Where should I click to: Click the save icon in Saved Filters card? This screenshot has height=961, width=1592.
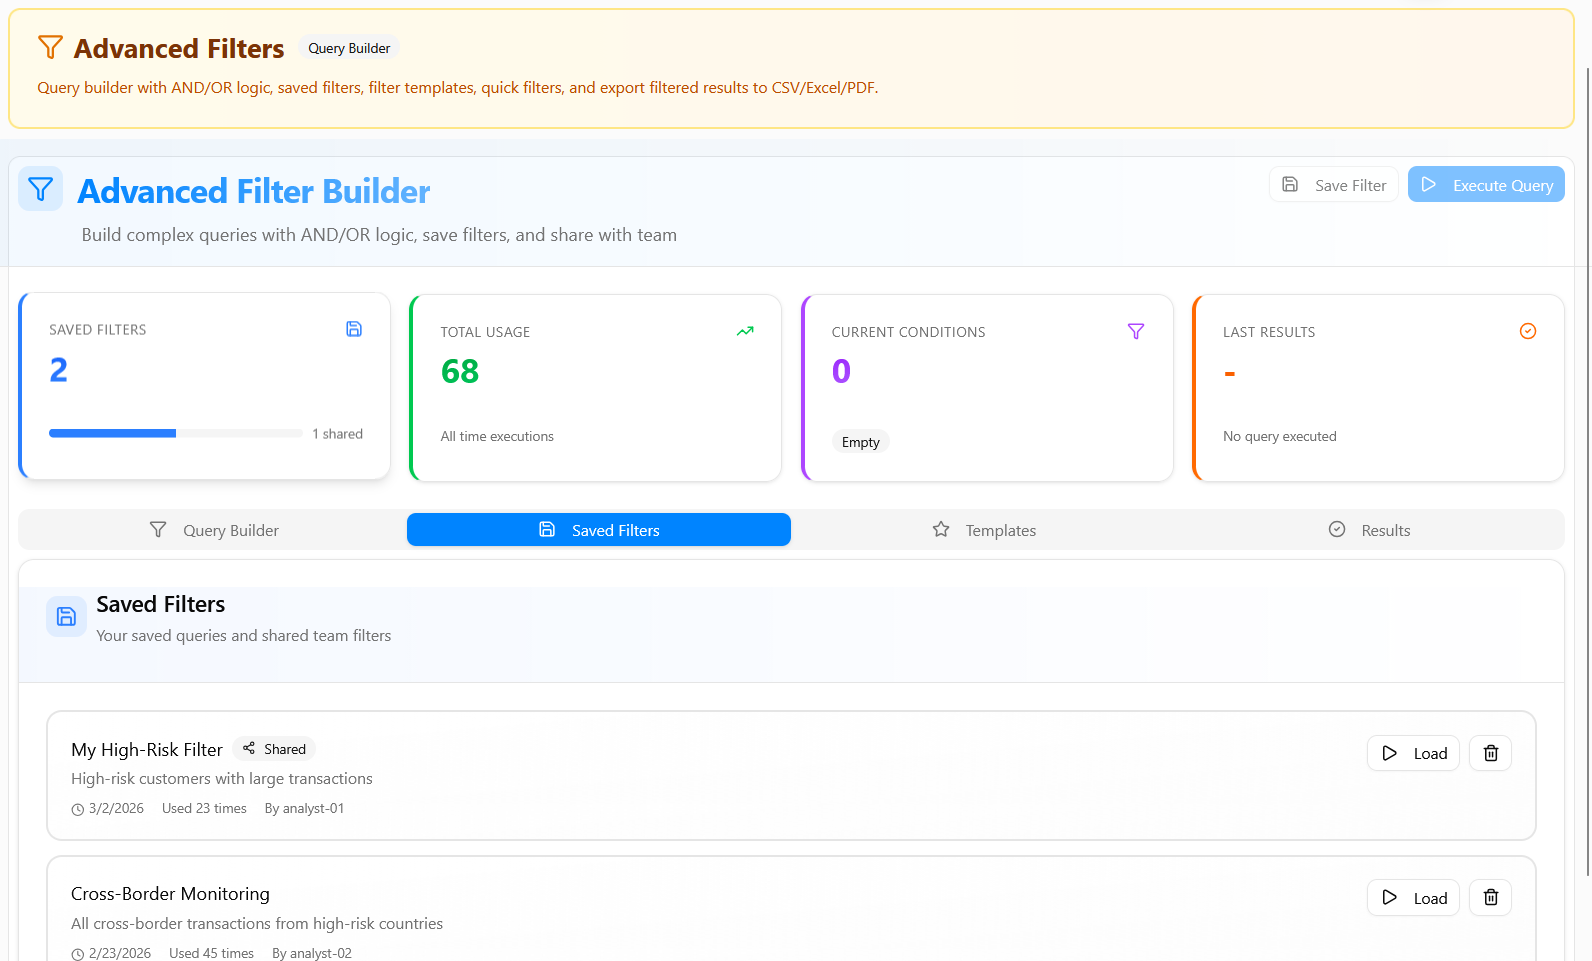pyautogui.click(x=354, y=329)
